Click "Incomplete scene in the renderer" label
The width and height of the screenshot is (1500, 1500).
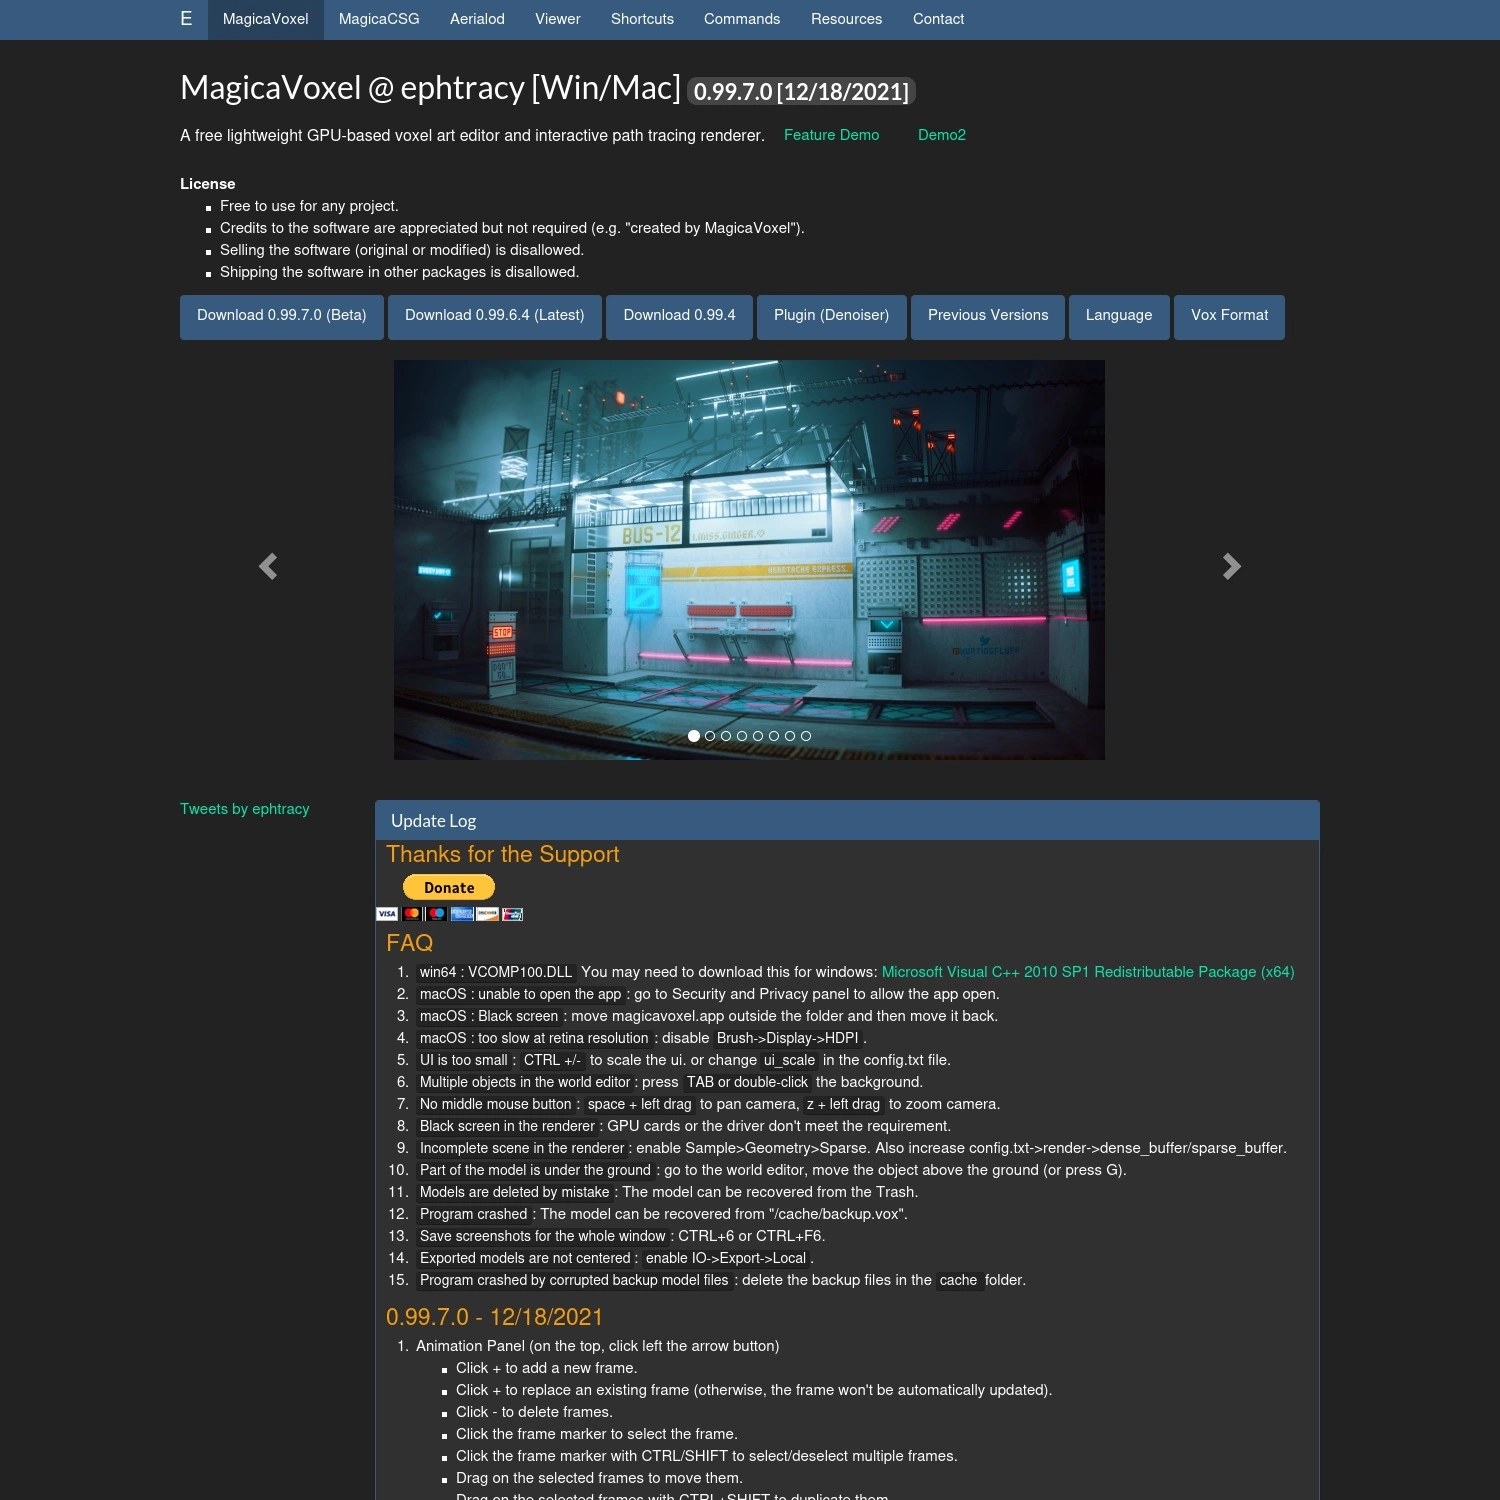(522, 1148)
